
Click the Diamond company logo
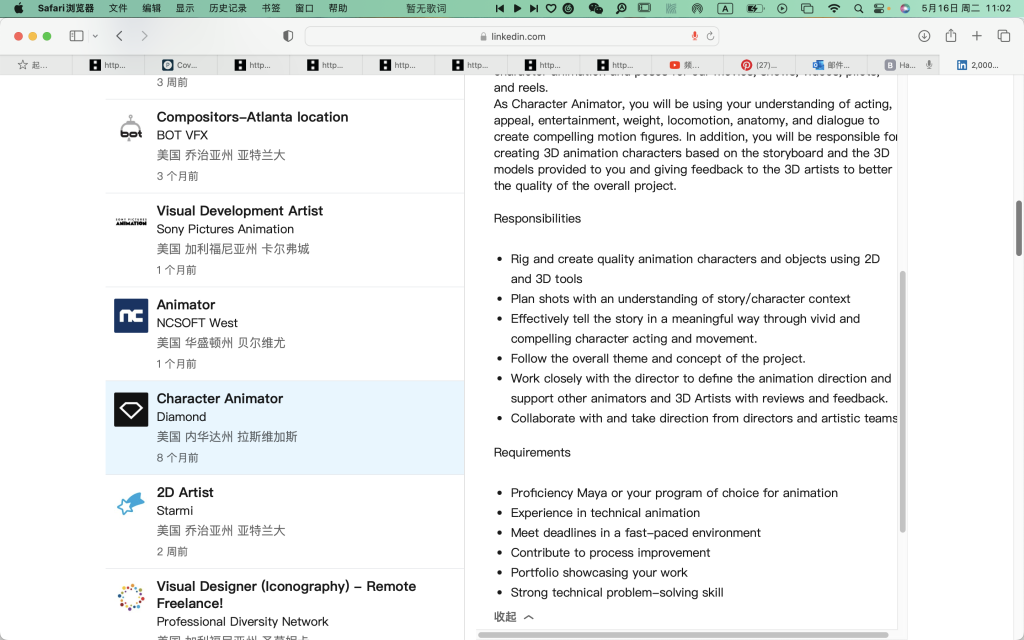point(131,409)
